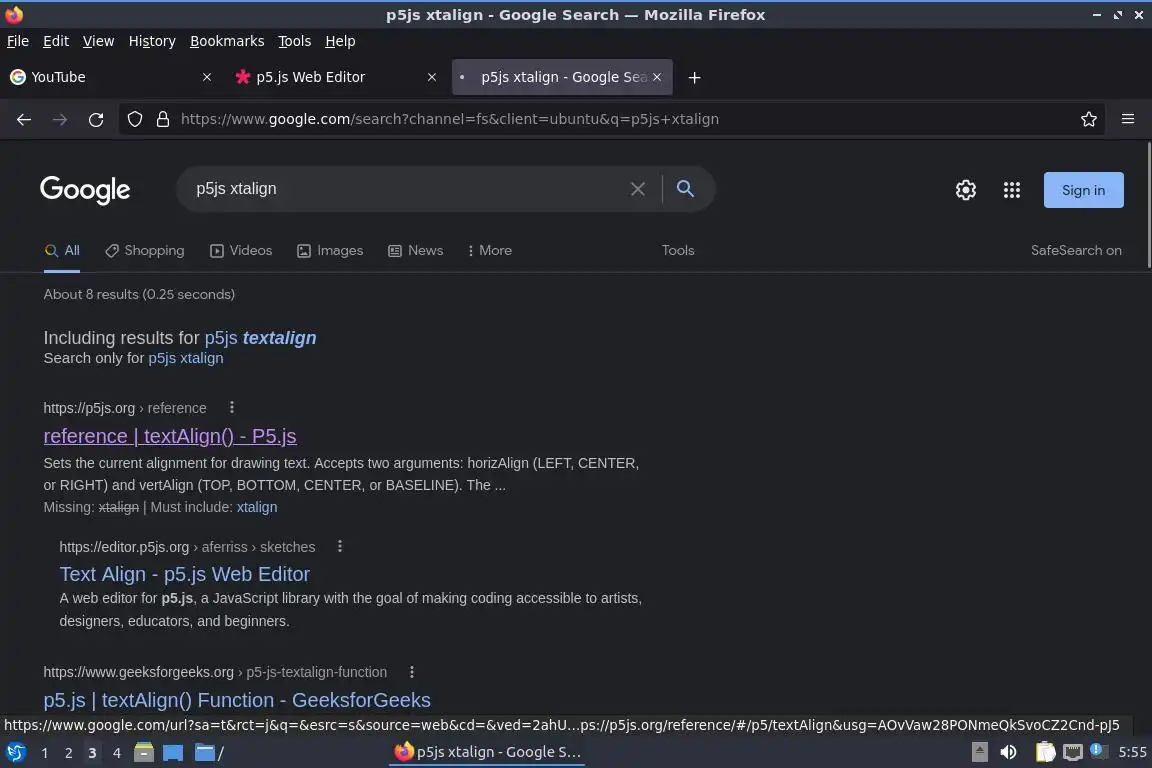Switch to workspace 1

[45, 753]
